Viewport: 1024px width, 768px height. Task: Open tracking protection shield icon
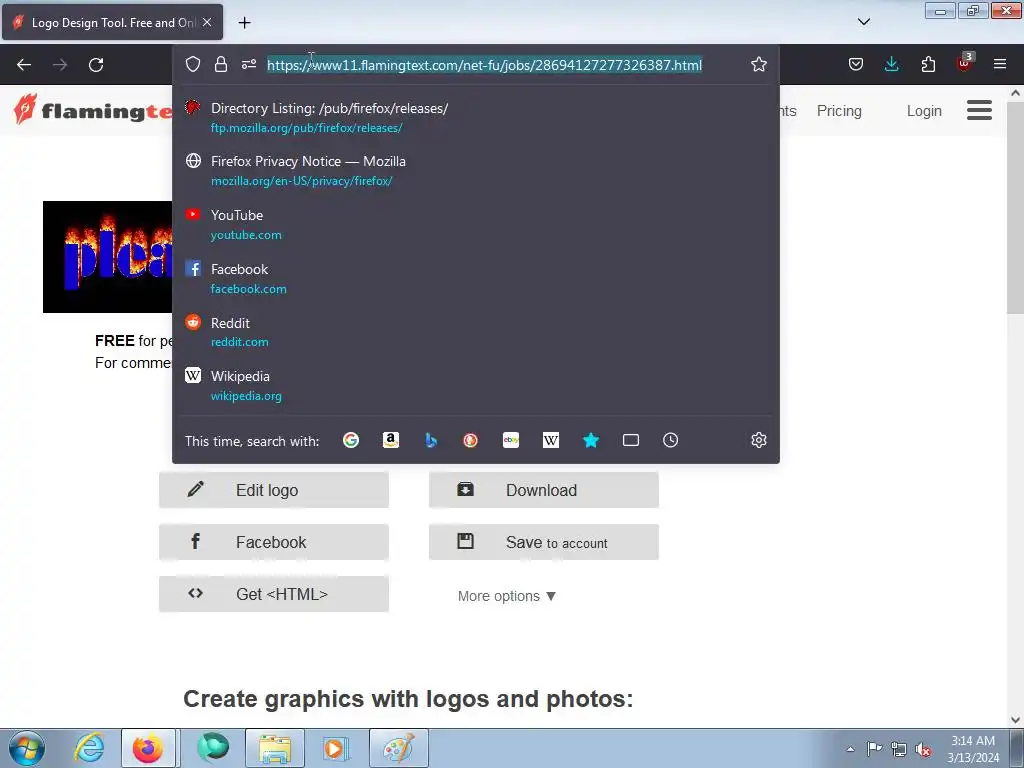coord(193,64)
